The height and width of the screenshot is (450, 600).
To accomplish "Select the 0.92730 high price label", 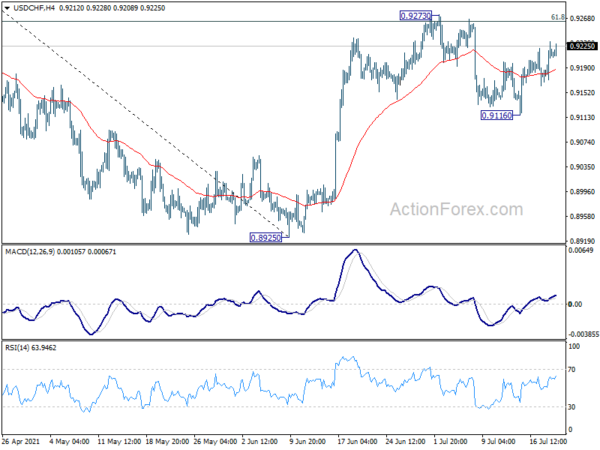I will [x=416, y=16].
